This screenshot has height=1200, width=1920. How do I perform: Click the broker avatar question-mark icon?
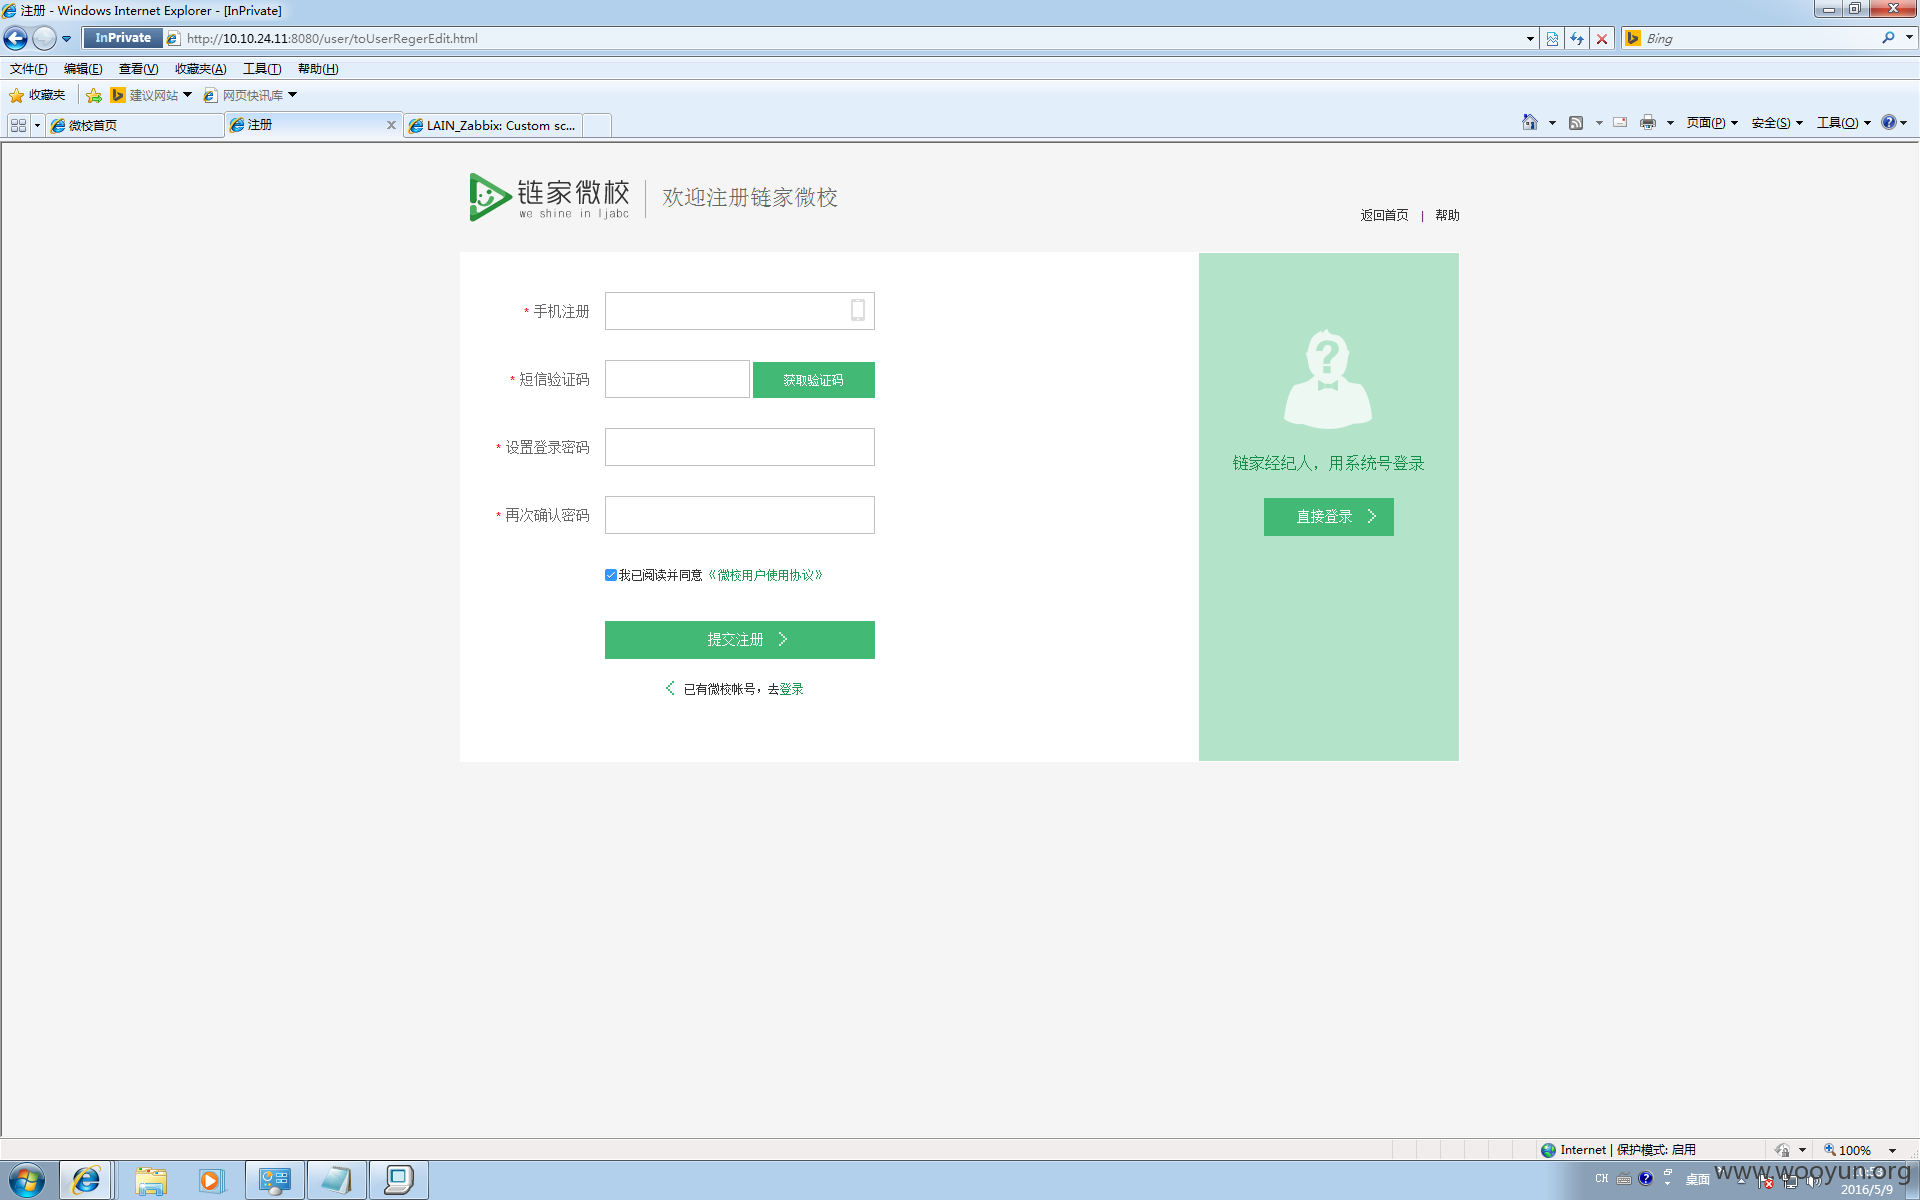coord(1328,379)
